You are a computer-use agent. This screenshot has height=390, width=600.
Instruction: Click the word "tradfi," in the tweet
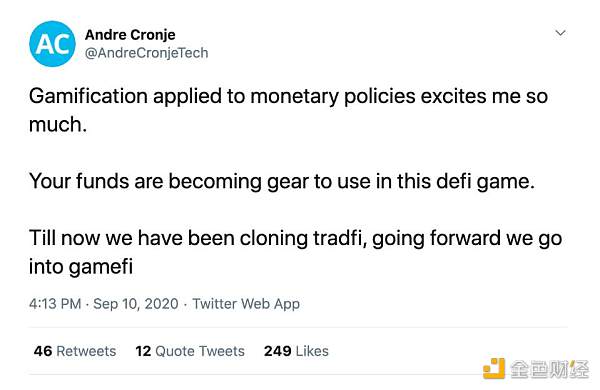pyautogui.click(x=340, y=238)
